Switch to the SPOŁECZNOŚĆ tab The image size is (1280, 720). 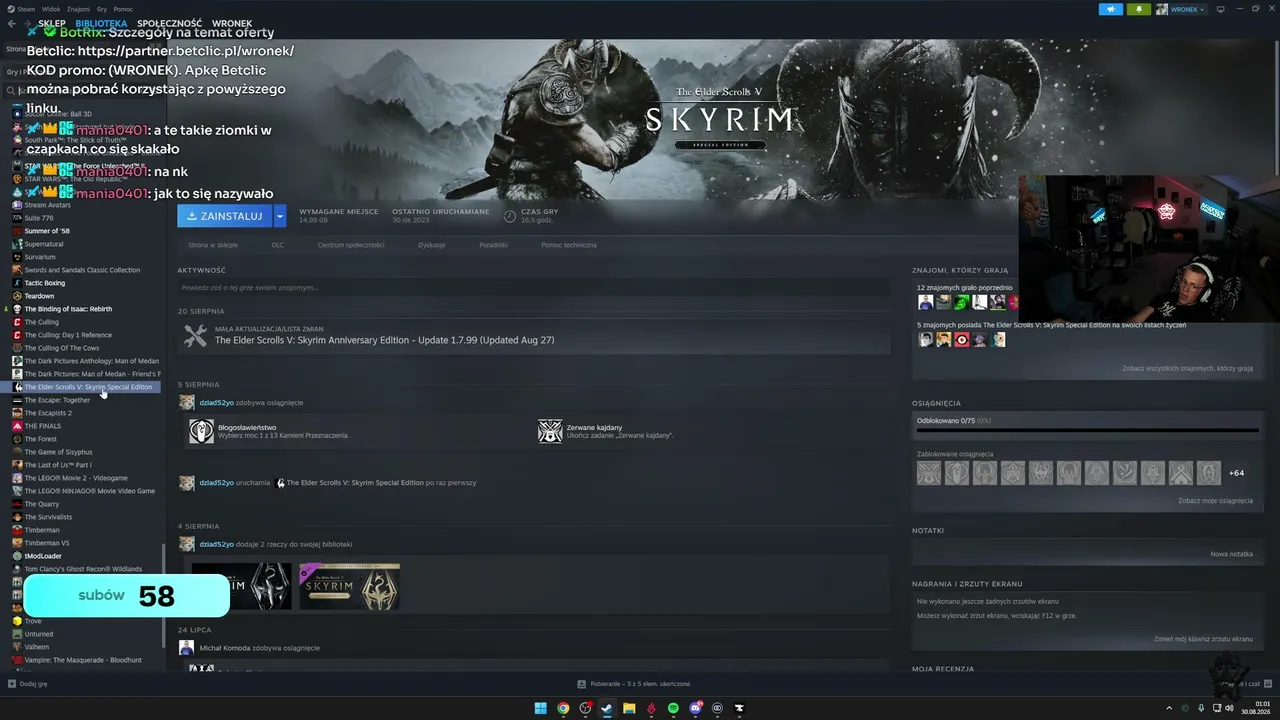point(169,23)
